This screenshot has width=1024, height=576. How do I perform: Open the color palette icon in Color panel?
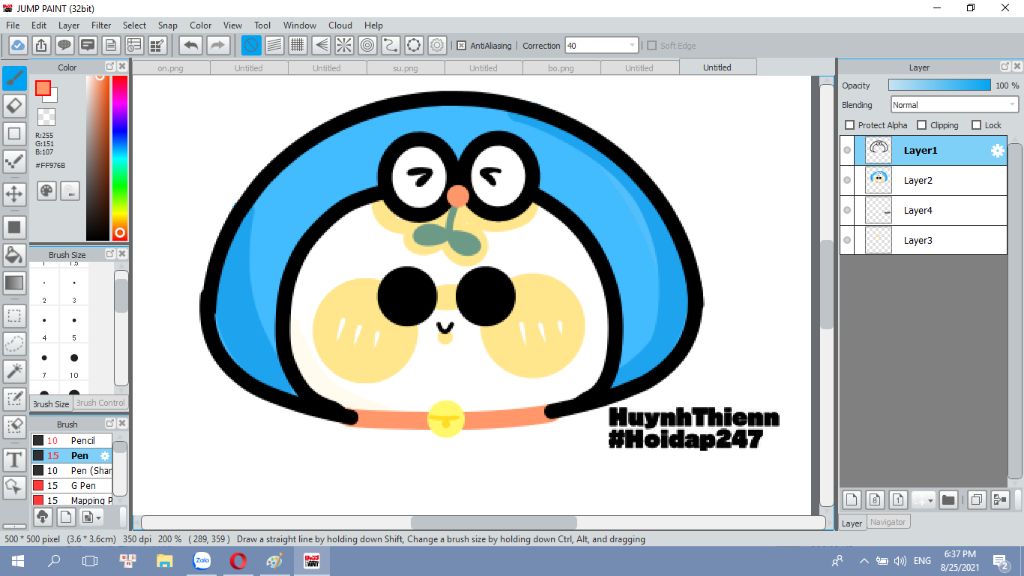pos(46,191)
